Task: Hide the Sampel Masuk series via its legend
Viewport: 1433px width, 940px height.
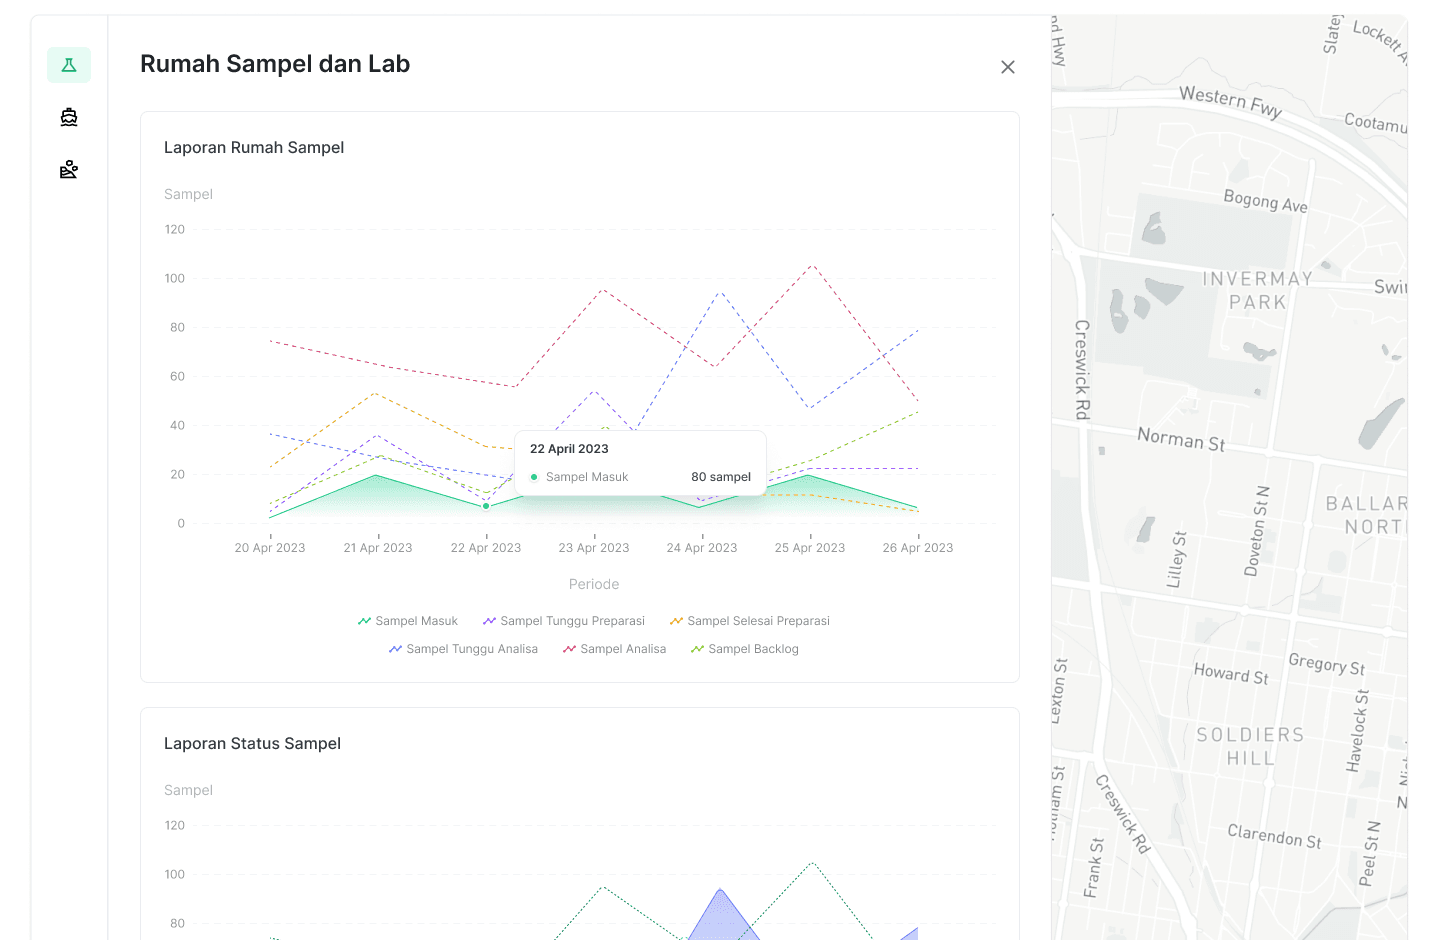Action: (408, 620)
